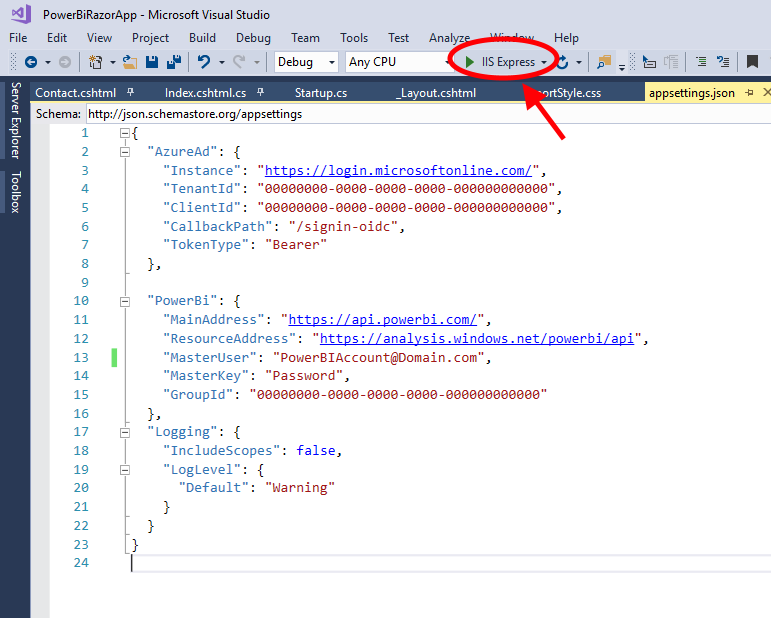Click the Navigate Forward arrow icon

coord(65,62)
